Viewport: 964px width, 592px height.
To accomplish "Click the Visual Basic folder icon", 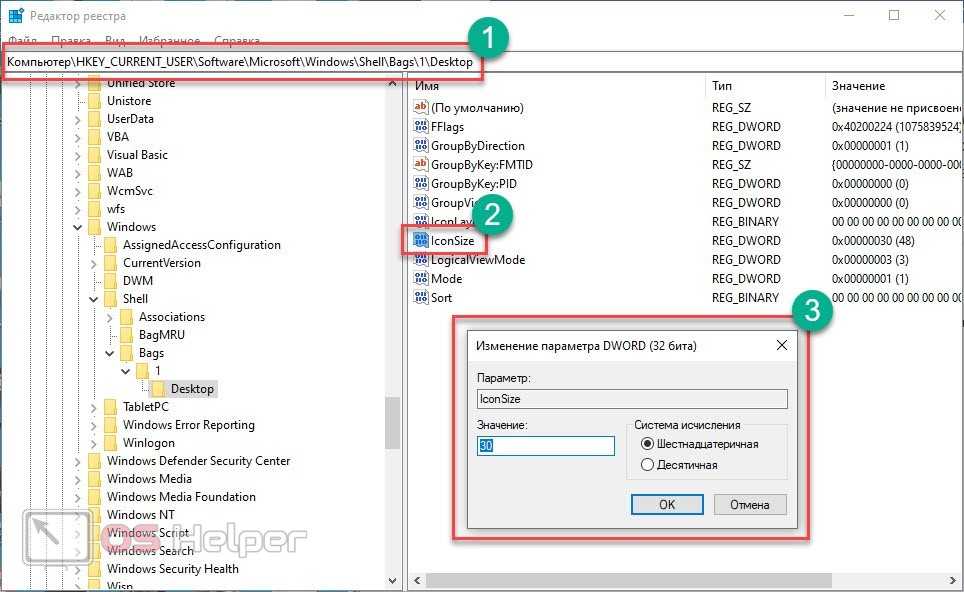I will [x=95, y=155].
